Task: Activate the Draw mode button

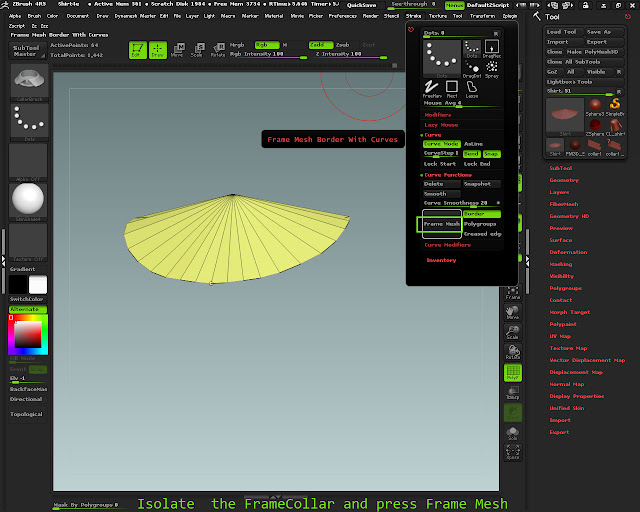Action: pyautogui.click(x=158, y=50)
